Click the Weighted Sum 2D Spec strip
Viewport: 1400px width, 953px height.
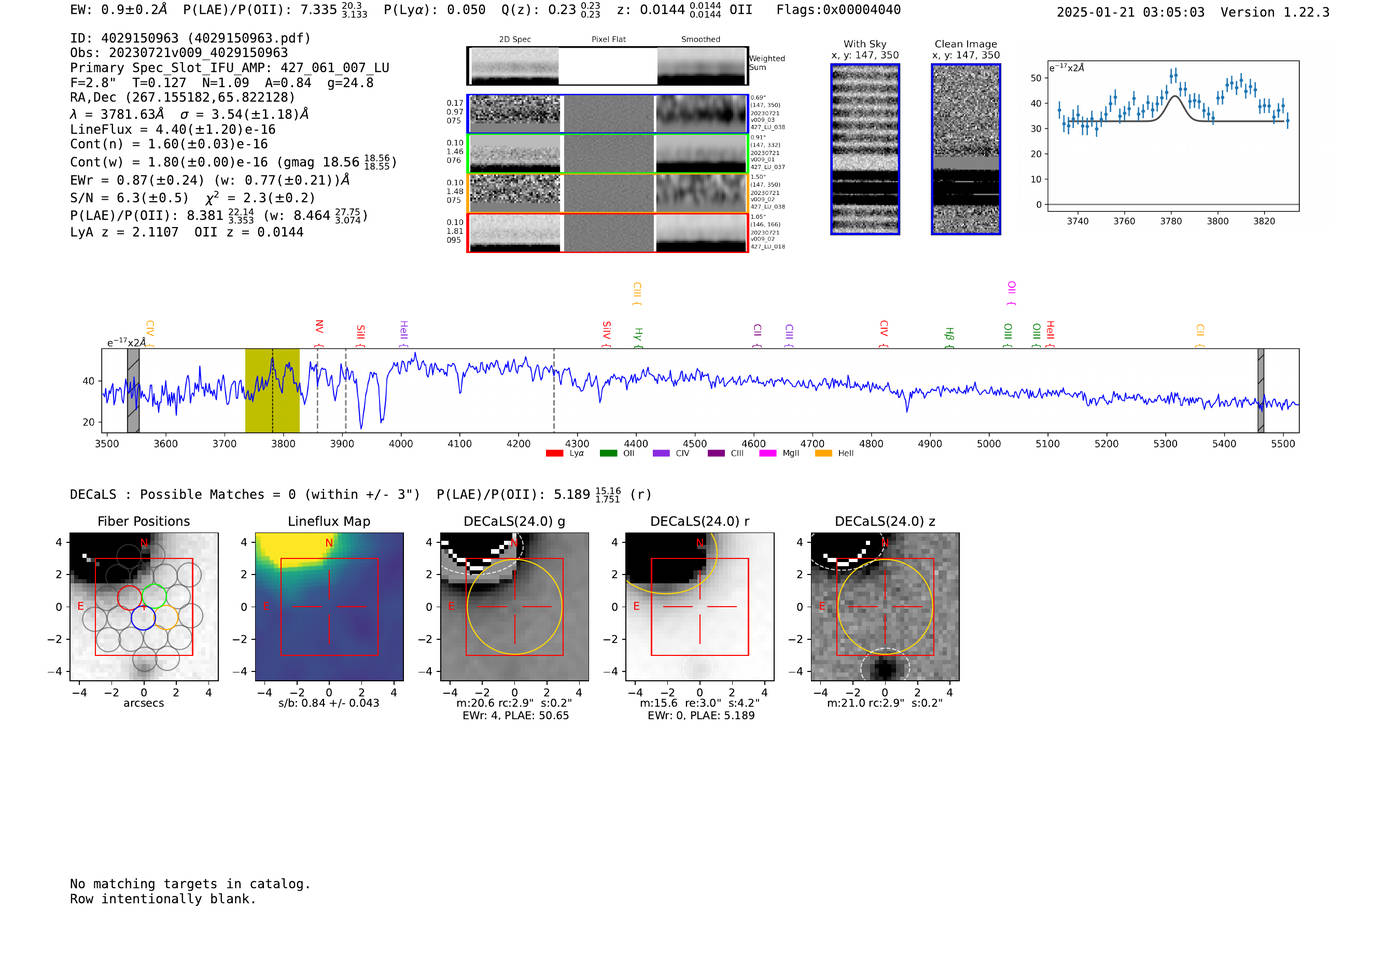click(x=607, y=66)
